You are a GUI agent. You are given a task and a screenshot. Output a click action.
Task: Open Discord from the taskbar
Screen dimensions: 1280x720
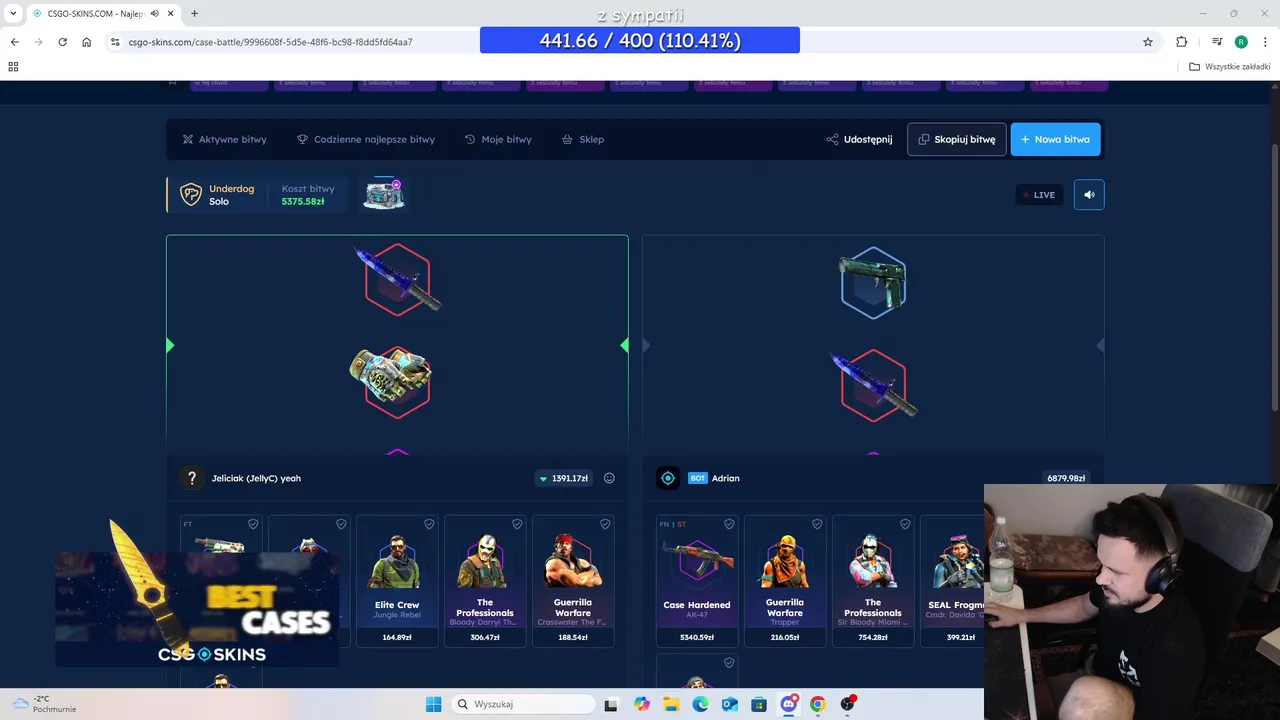pos(788,704)
